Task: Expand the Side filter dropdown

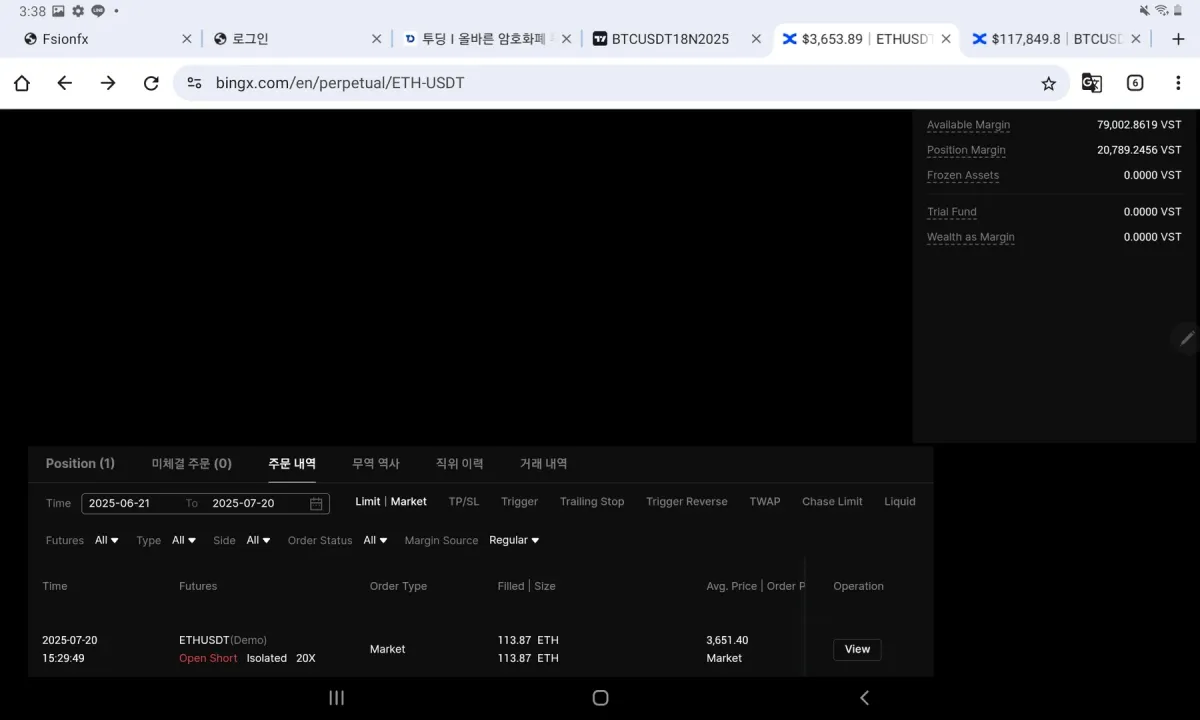Action: point(258,540)
